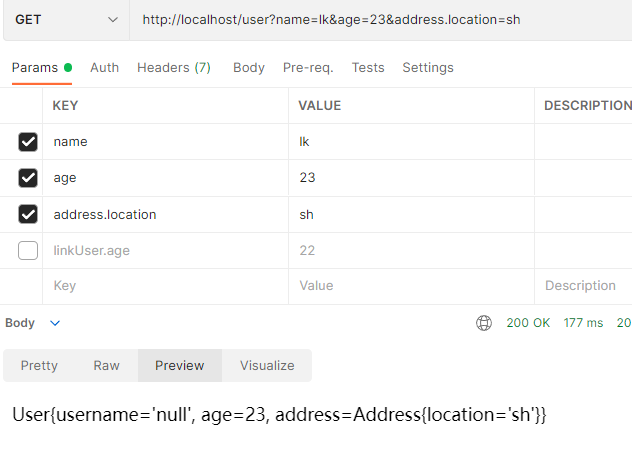Click the request URL field

[x=381, y=20]
